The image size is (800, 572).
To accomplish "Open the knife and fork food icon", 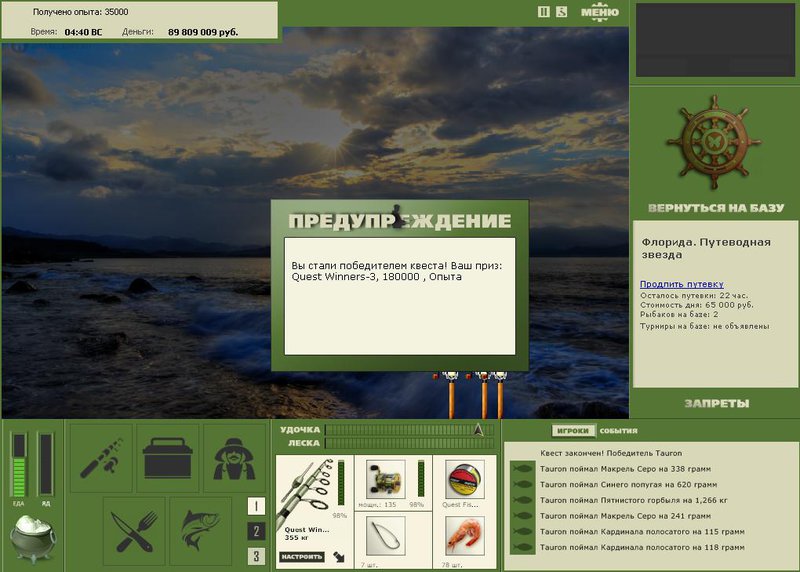I will click(134, 531).
